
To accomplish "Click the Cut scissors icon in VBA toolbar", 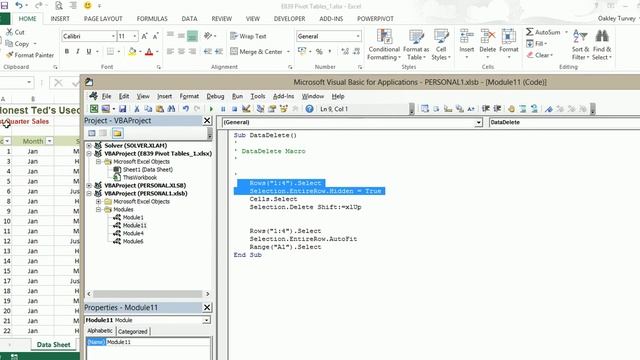I will pos(137,109).
